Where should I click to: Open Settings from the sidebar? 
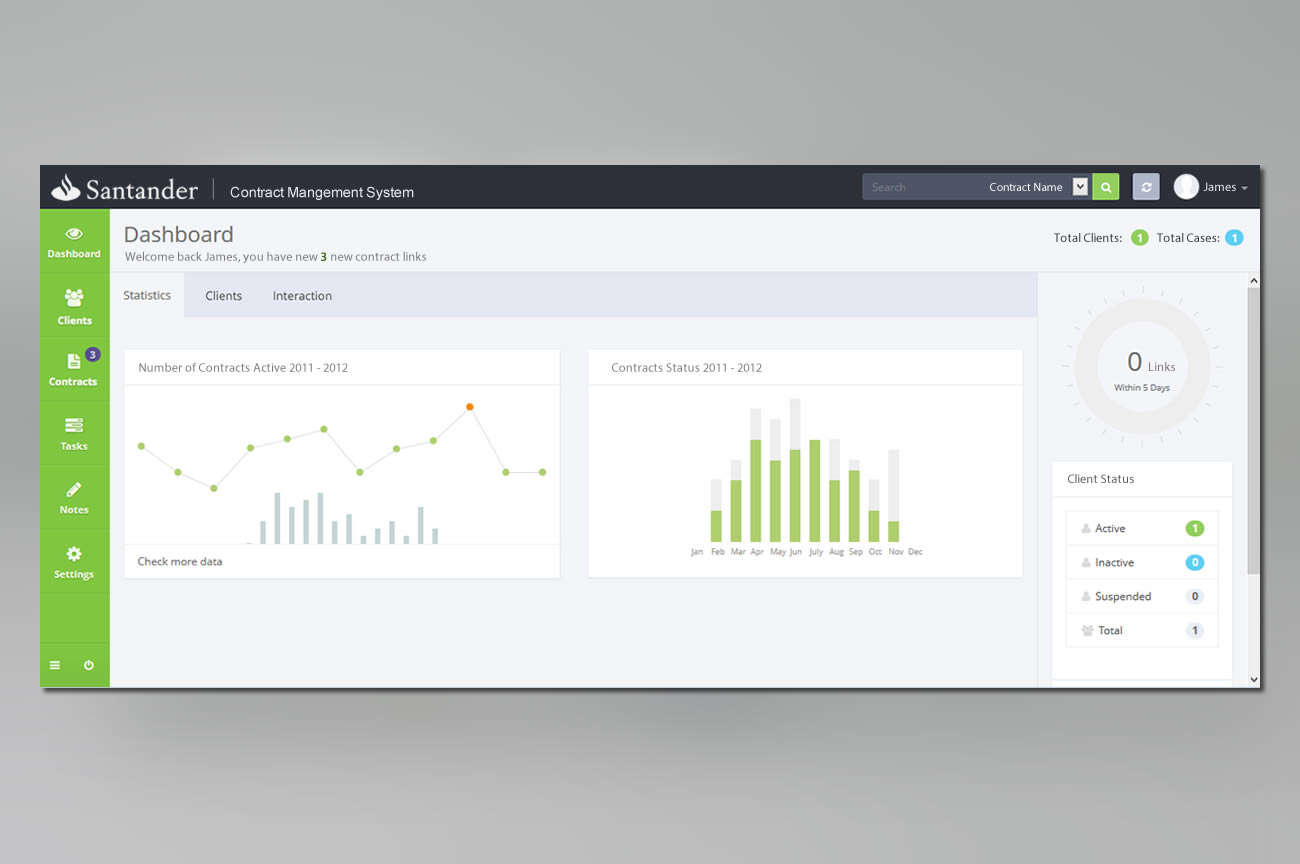[x=74, y=561]
